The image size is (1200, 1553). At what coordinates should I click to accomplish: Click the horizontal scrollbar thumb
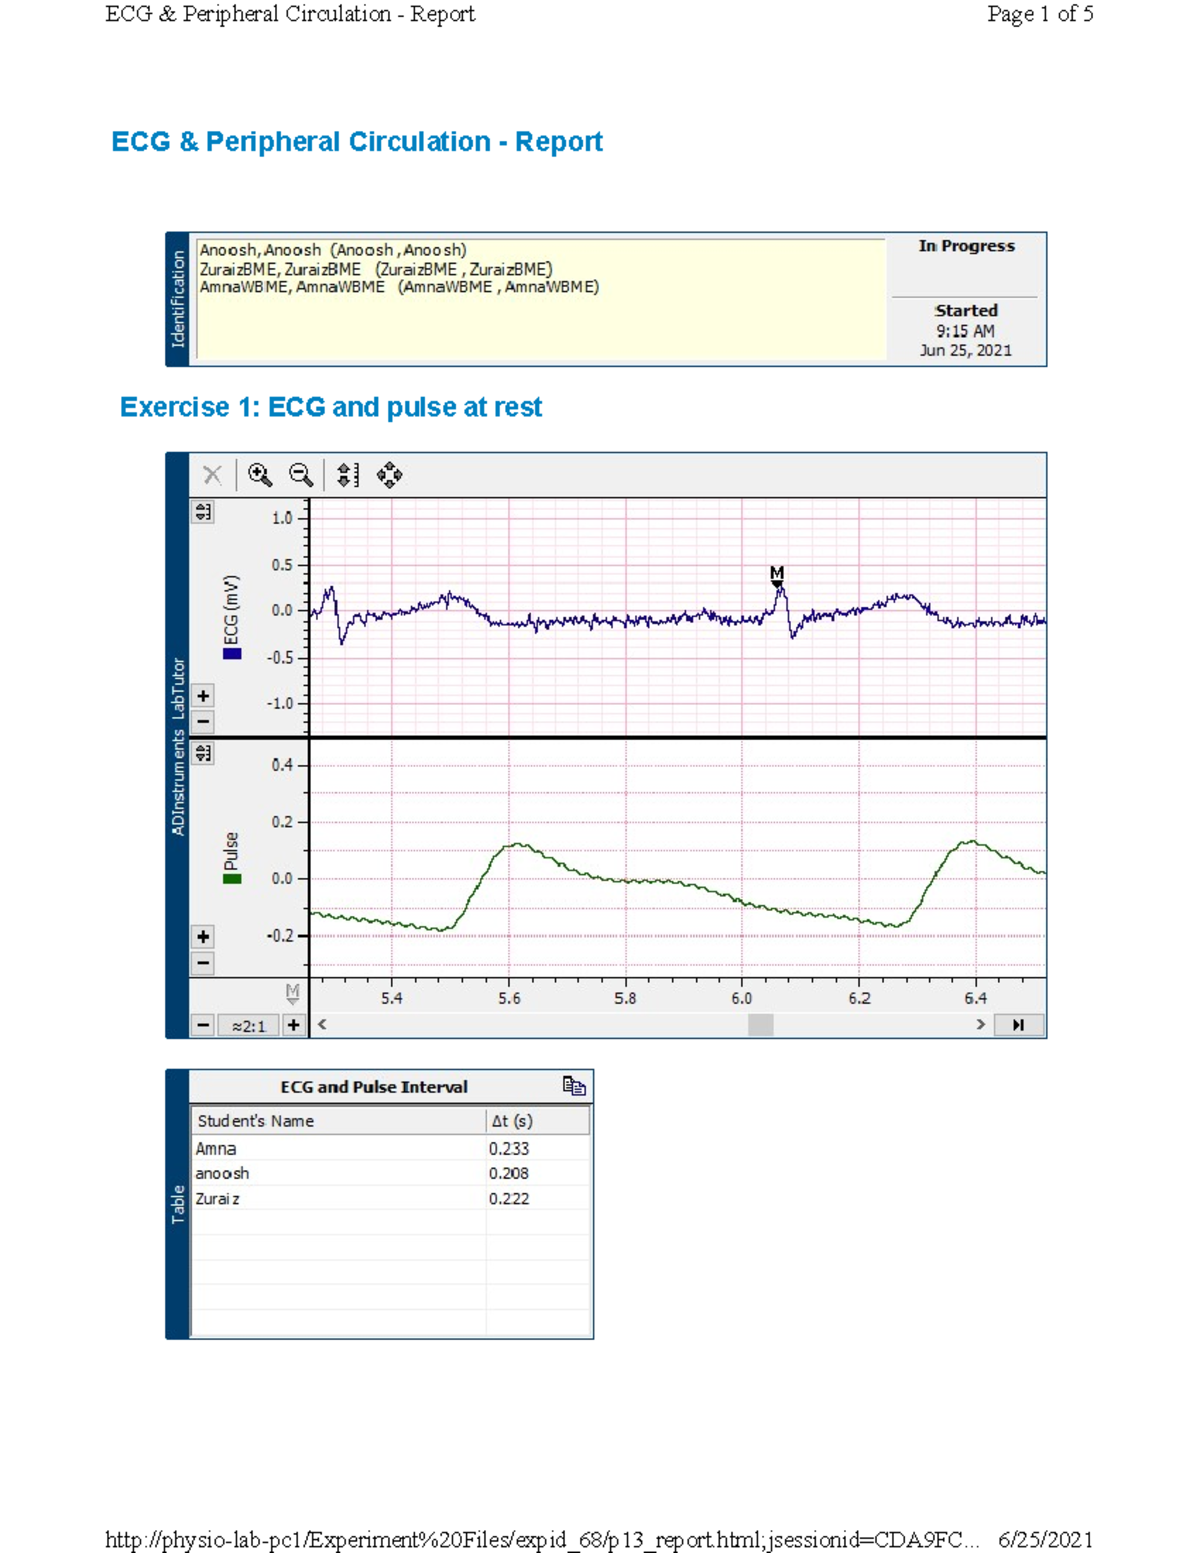(x=760, y=1025)
